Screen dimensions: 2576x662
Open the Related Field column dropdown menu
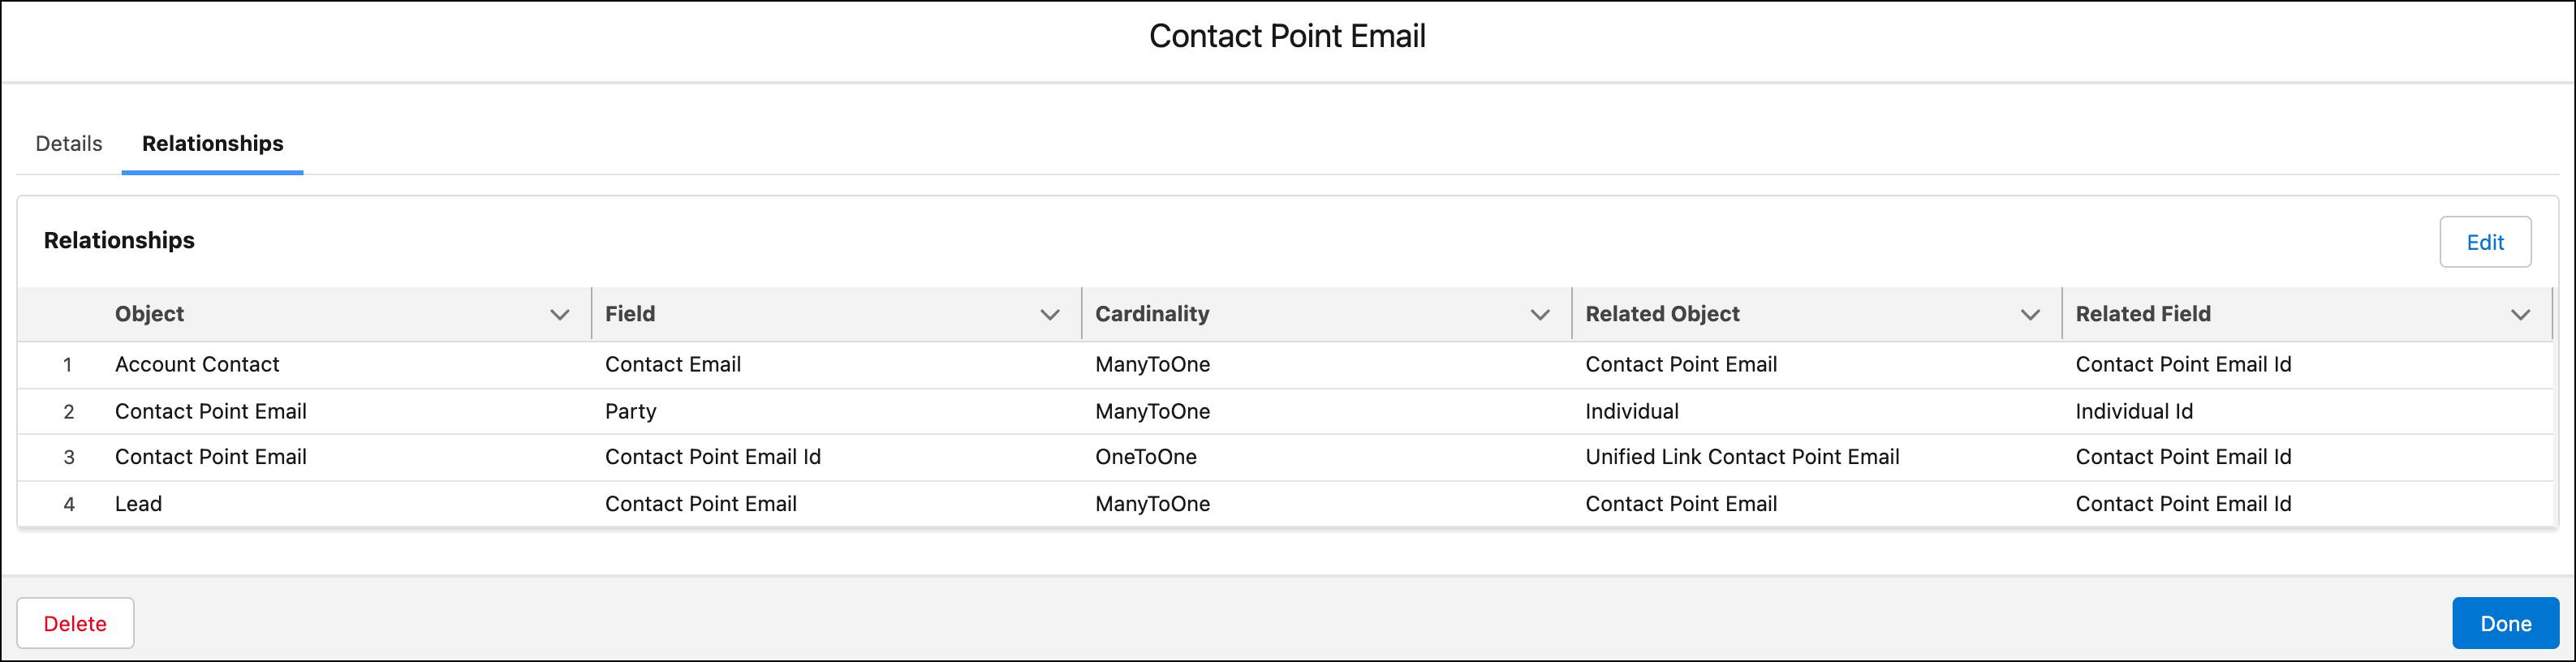(2521, 314)
